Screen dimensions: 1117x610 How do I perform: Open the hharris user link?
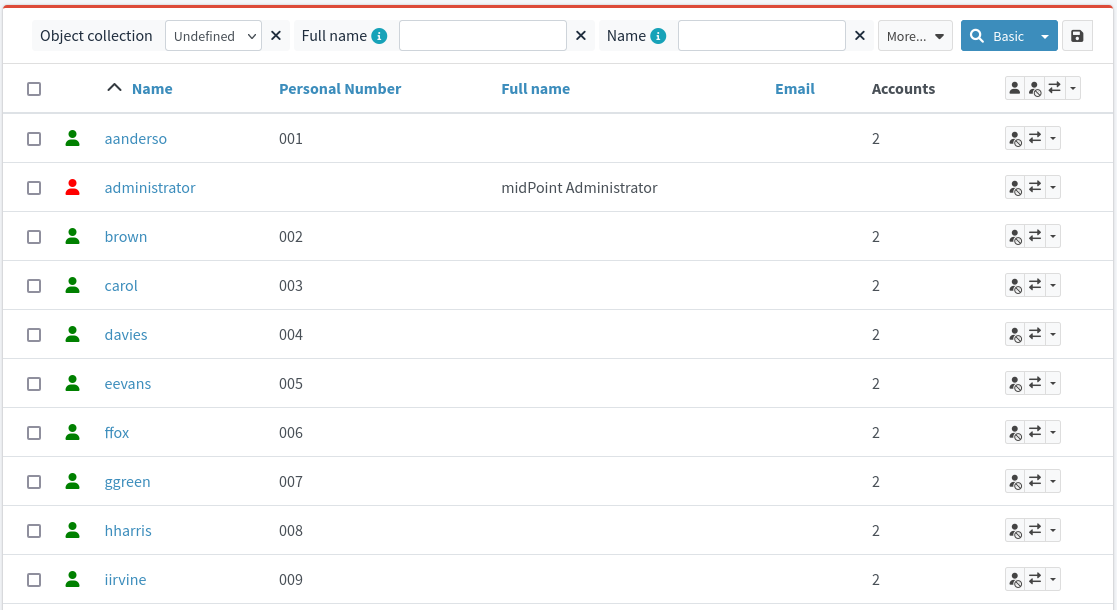click(x=128, y=531)
